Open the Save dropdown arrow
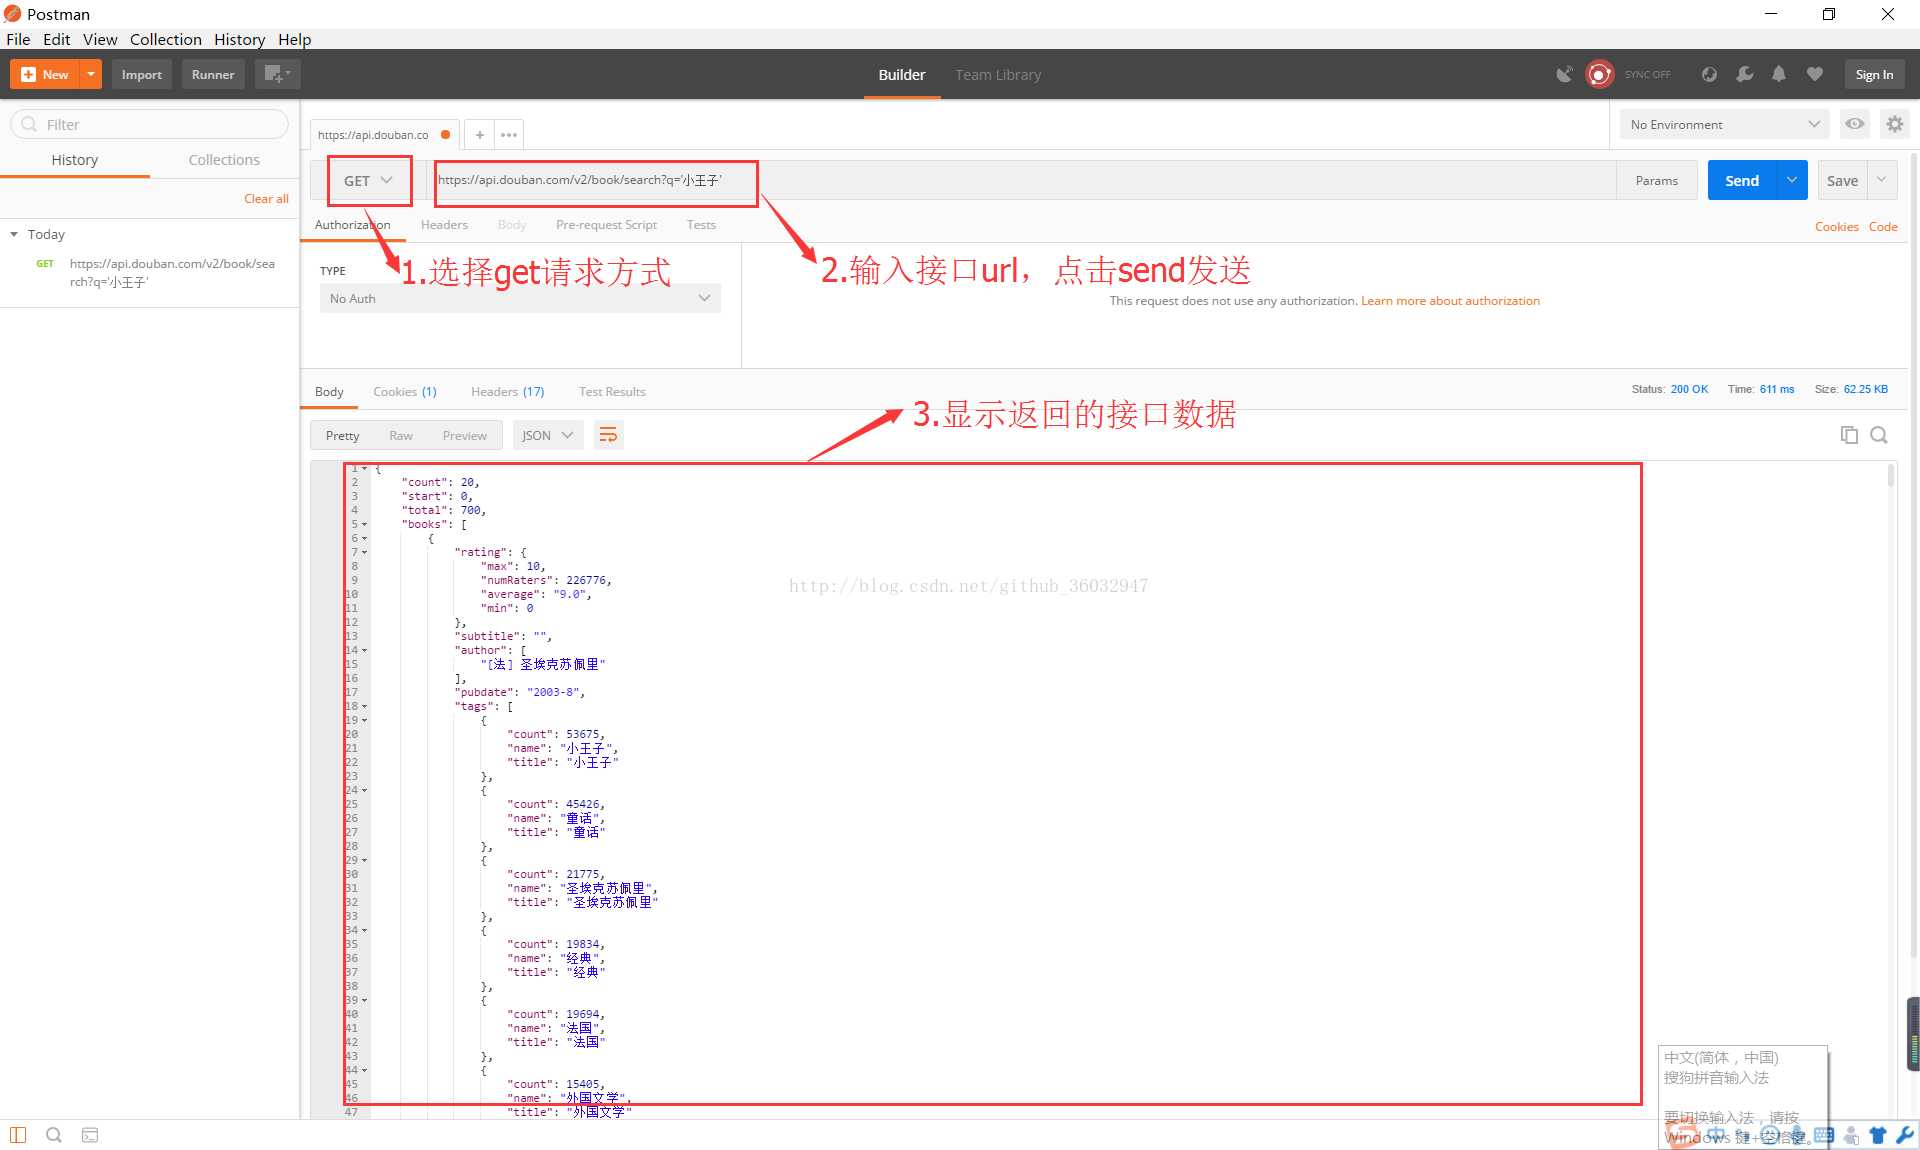The width and height of the screenshot is (1920, 1150). [x=1882, y=181]
